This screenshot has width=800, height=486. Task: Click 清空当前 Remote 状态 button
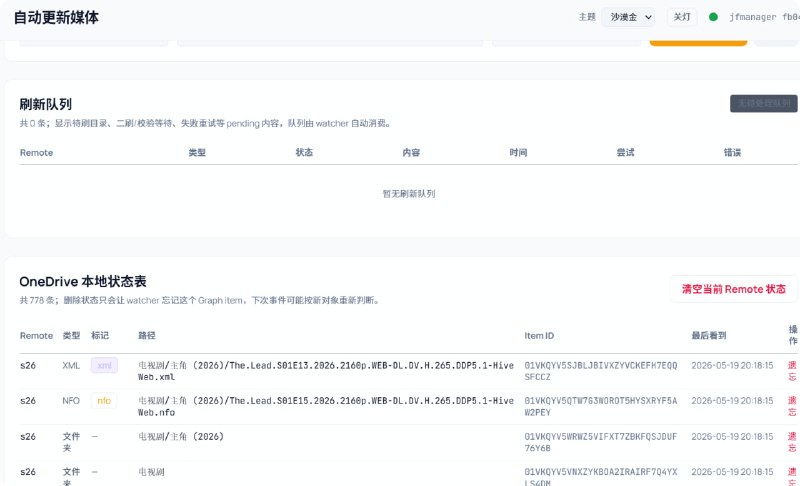tap(733, 289)
